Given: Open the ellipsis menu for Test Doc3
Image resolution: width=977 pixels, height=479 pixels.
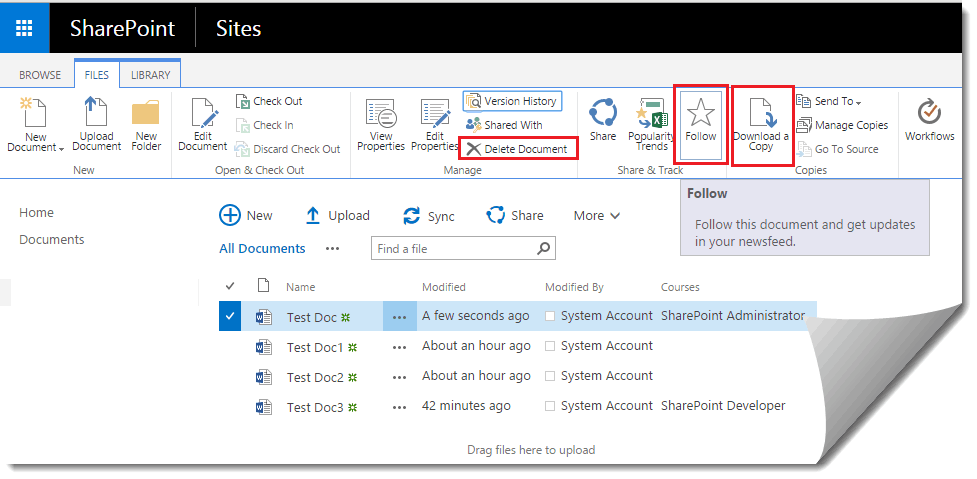Looking at the screenshot, I should [x=399, y=407].
